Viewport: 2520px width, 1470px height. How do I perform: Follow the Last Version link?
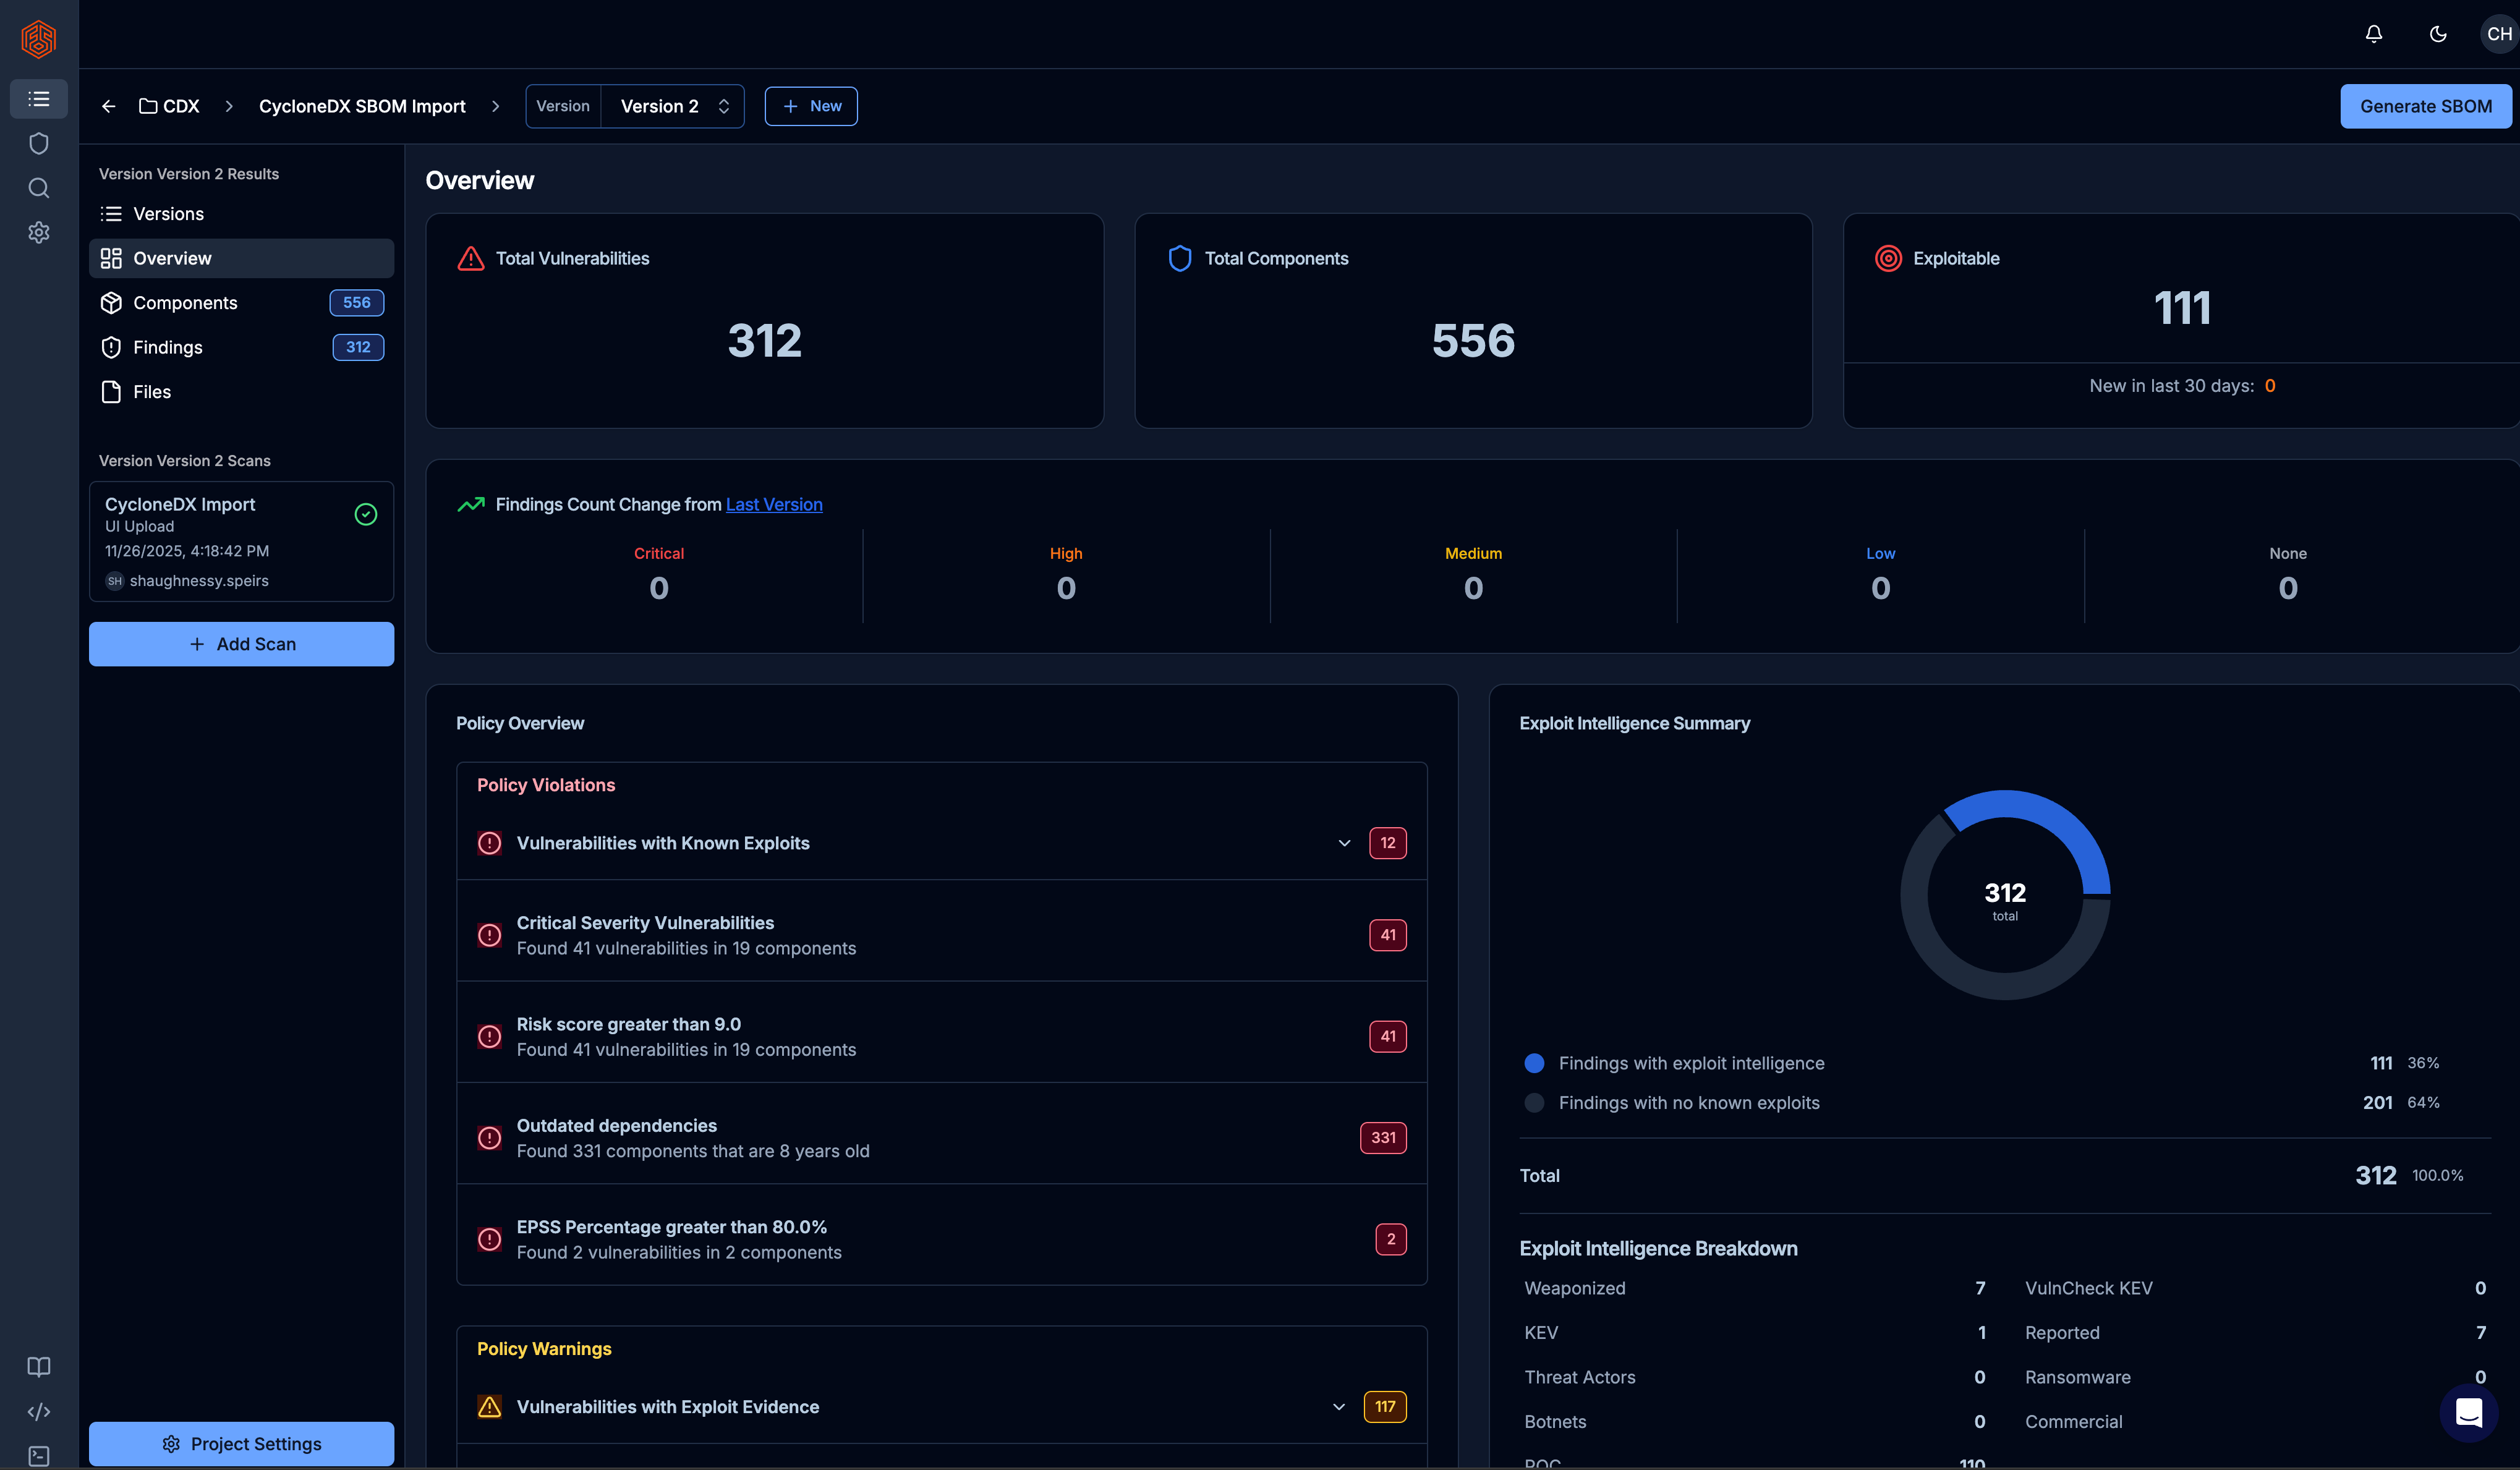tap(774, 505)
